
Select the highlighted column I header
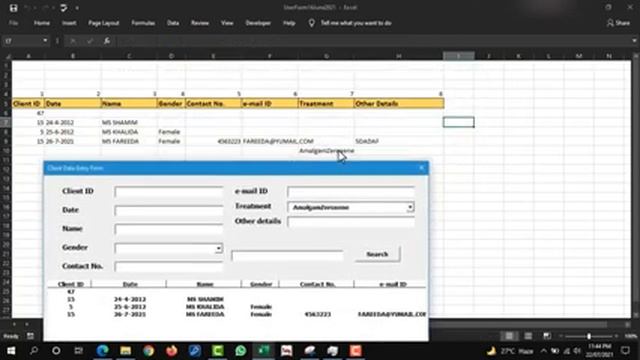click(x=459, y=56)
